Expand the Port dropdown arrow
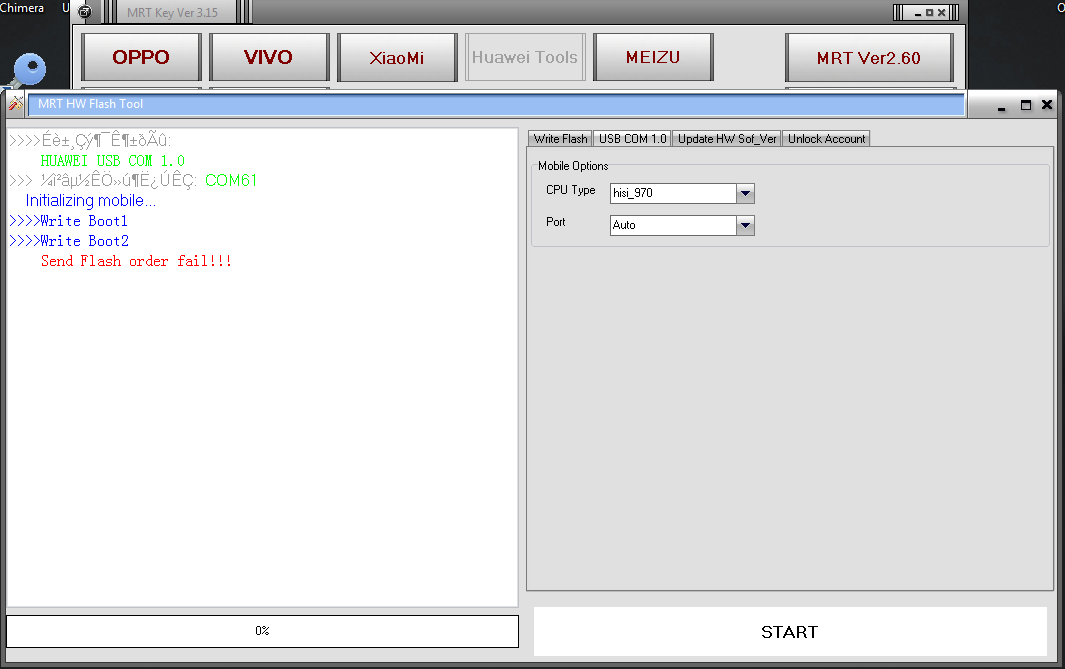 coord(745,225)
